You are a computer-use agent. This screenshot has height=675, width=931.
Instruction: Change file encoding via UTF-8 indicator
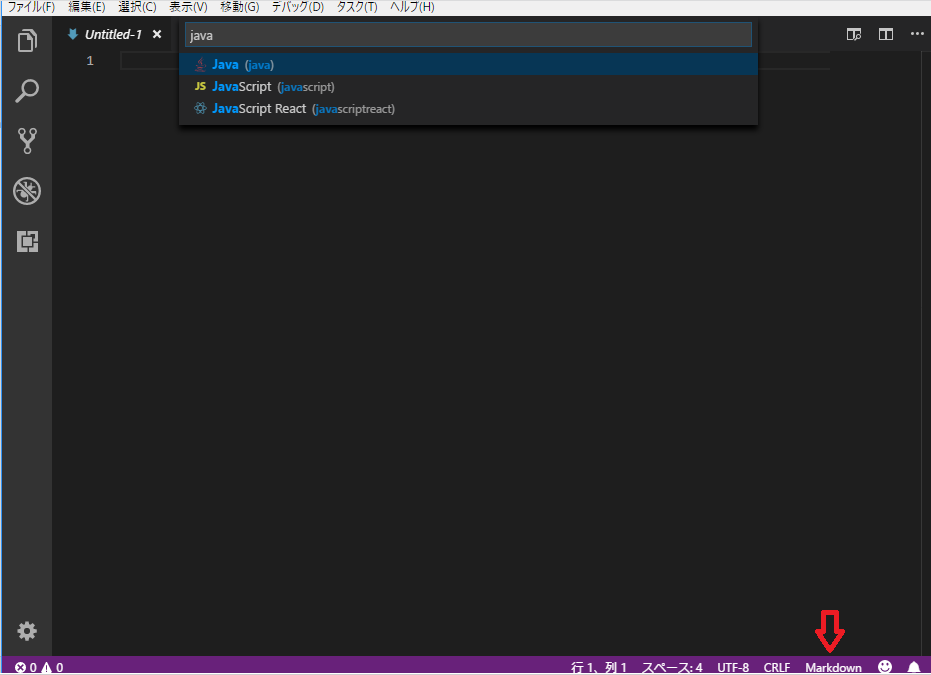pyautogui.click(x=733, y=667)
